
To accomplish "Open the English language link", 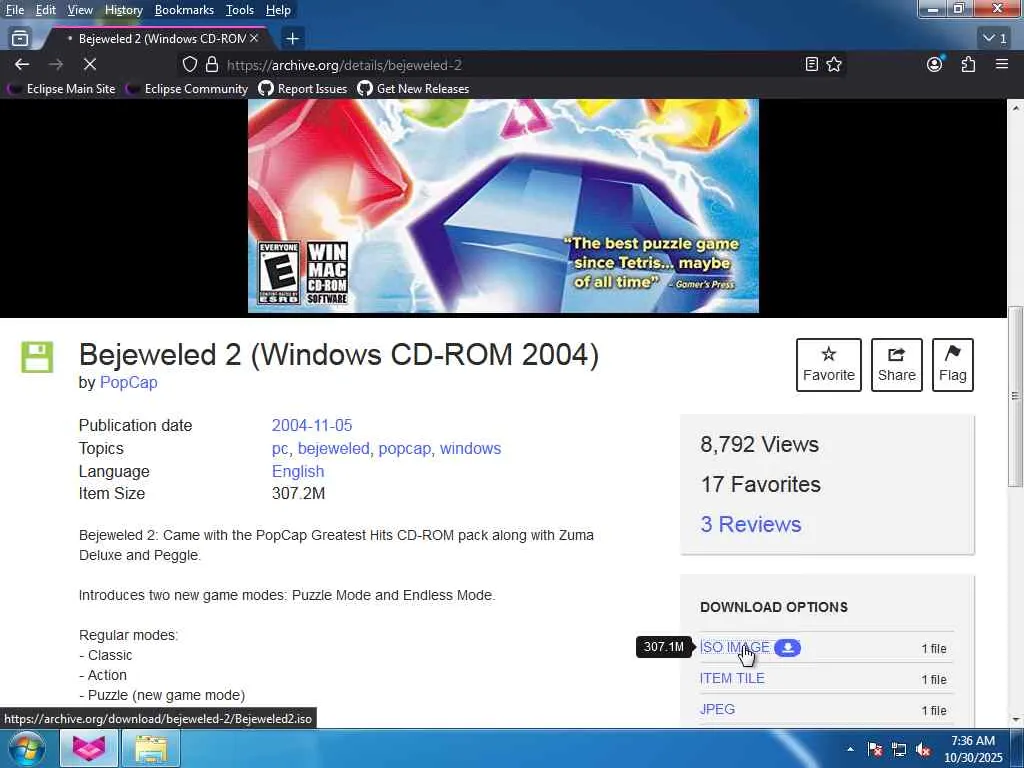I will (298, 472).
